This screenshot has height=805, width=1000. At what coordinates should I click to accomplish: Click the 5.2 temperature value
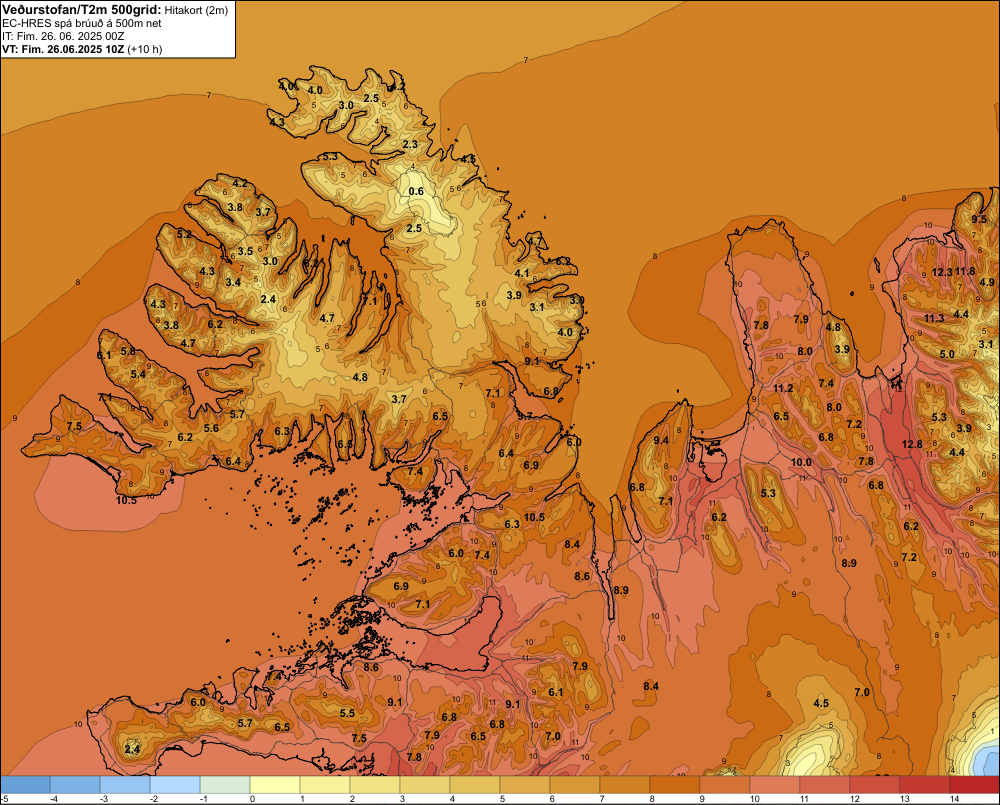tap(184, 235)
